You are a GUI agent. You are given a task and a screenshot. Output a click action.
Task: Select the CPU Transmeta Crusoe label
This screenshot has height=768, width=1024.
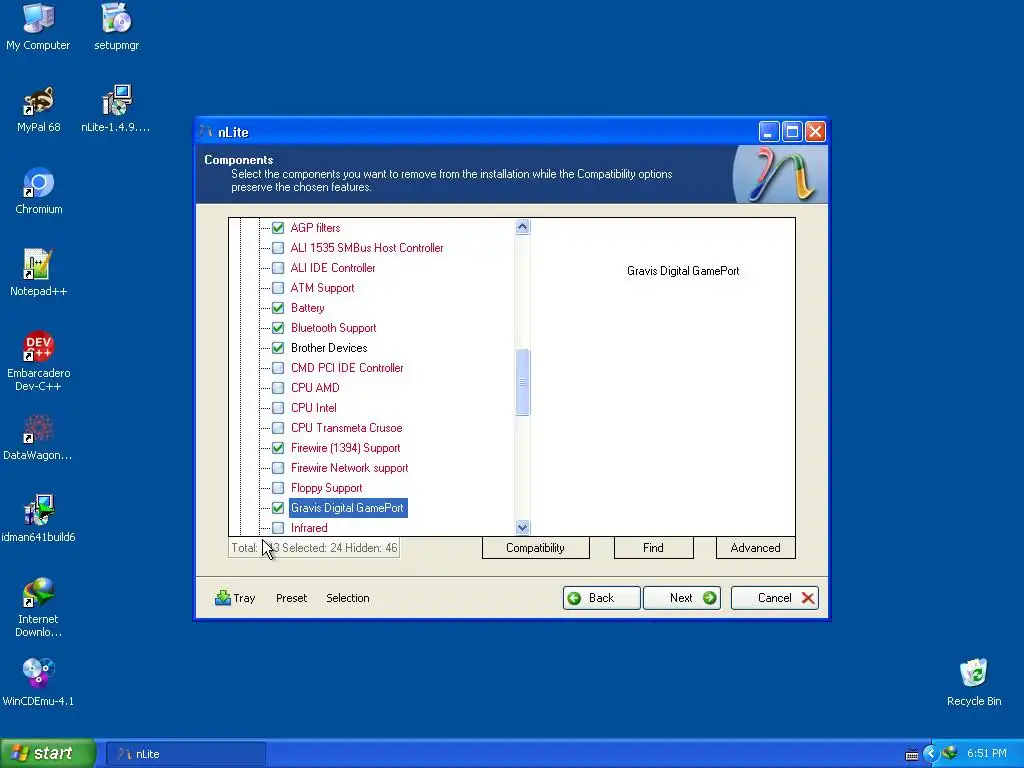[346, 428]
